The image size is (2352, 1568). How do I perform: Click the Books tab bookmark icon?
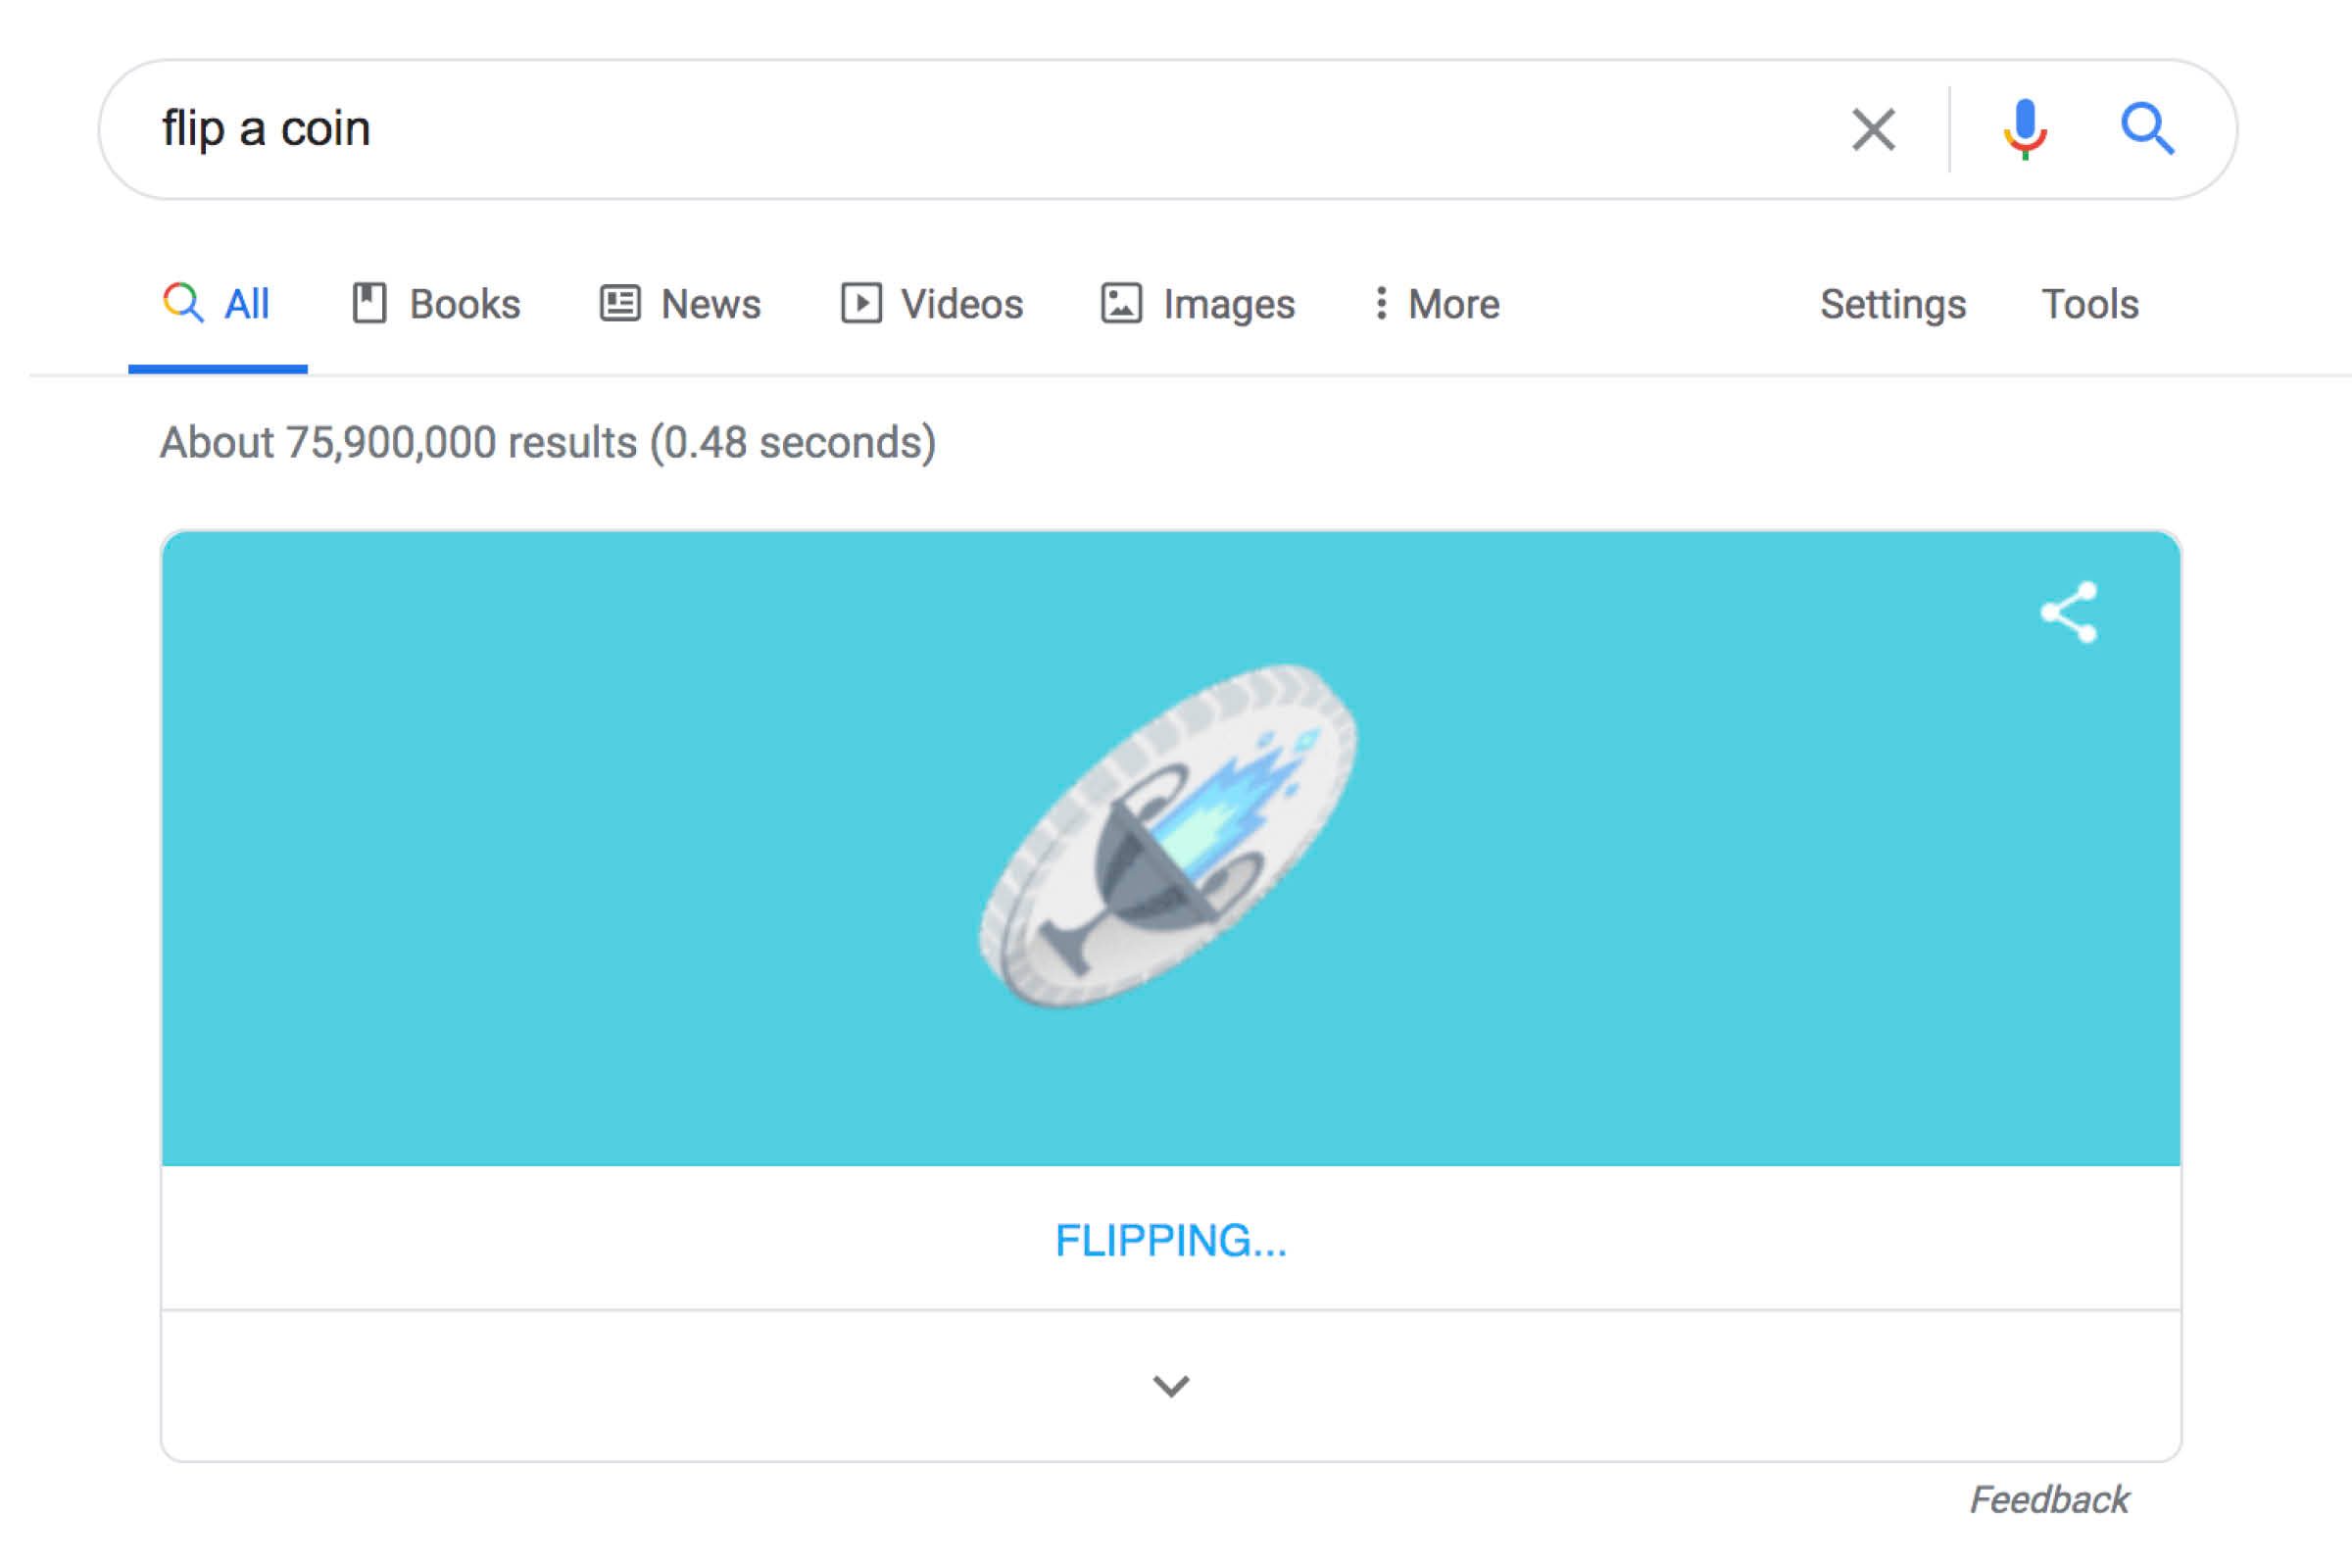click(x=371, y=304)
